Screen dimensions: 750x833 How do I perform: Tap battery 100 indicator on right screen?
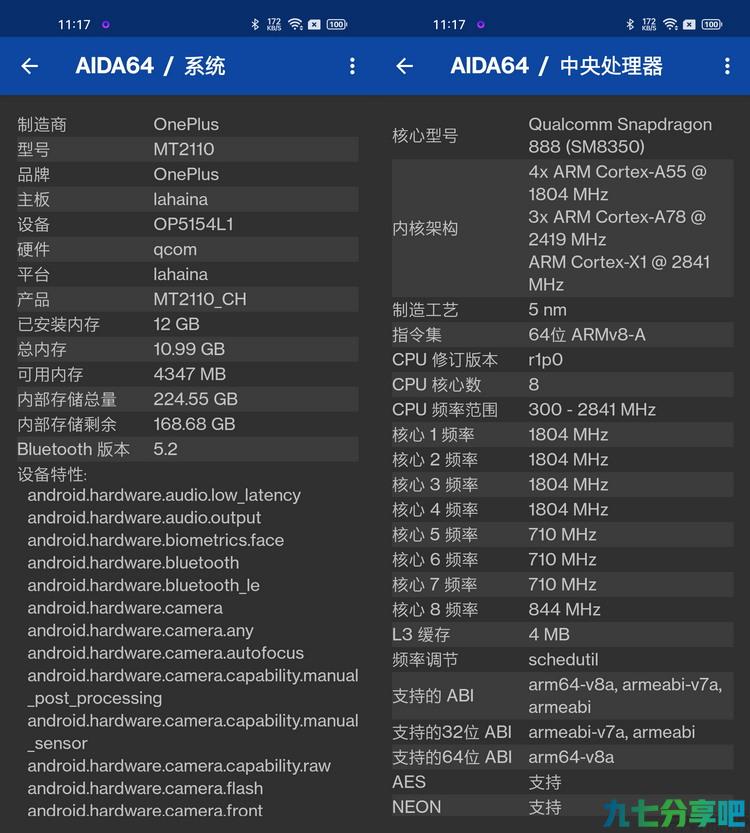coord(712,24)
